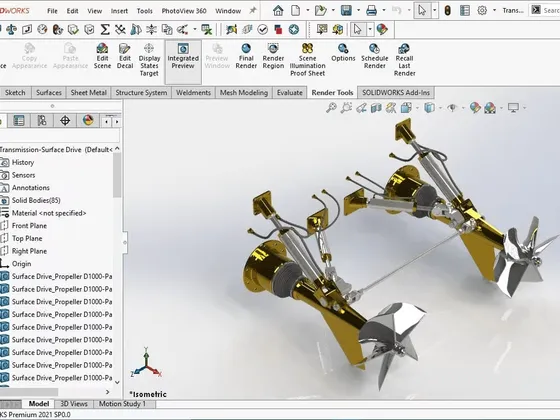
Task: Click the Edit Decal tool
Action: (x=125, y=56)
